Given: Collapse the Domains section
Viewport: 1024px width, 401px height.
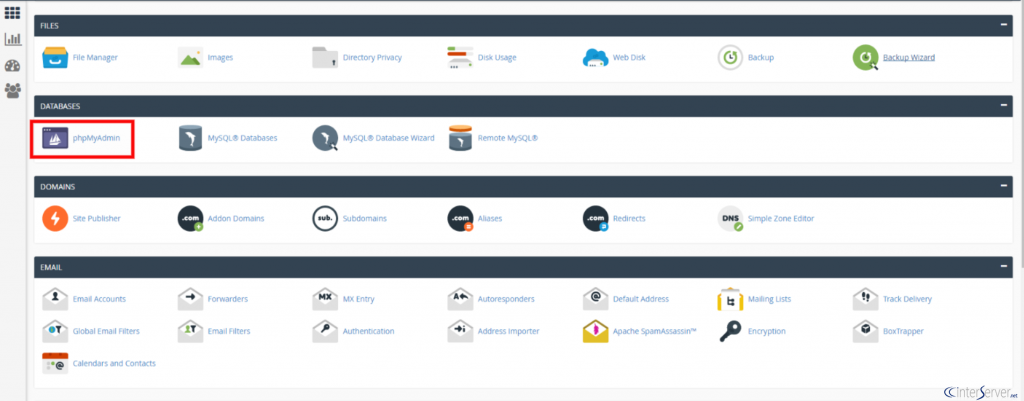Looking at the screenshot, I should pyautogui.click(x=1003, y=186).
